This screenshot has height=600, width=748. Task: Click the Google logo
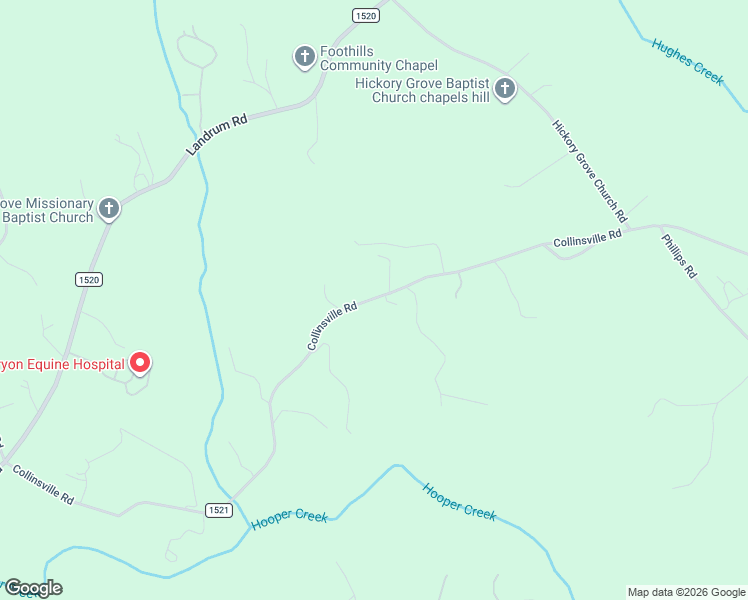click(x=33, y=588)
